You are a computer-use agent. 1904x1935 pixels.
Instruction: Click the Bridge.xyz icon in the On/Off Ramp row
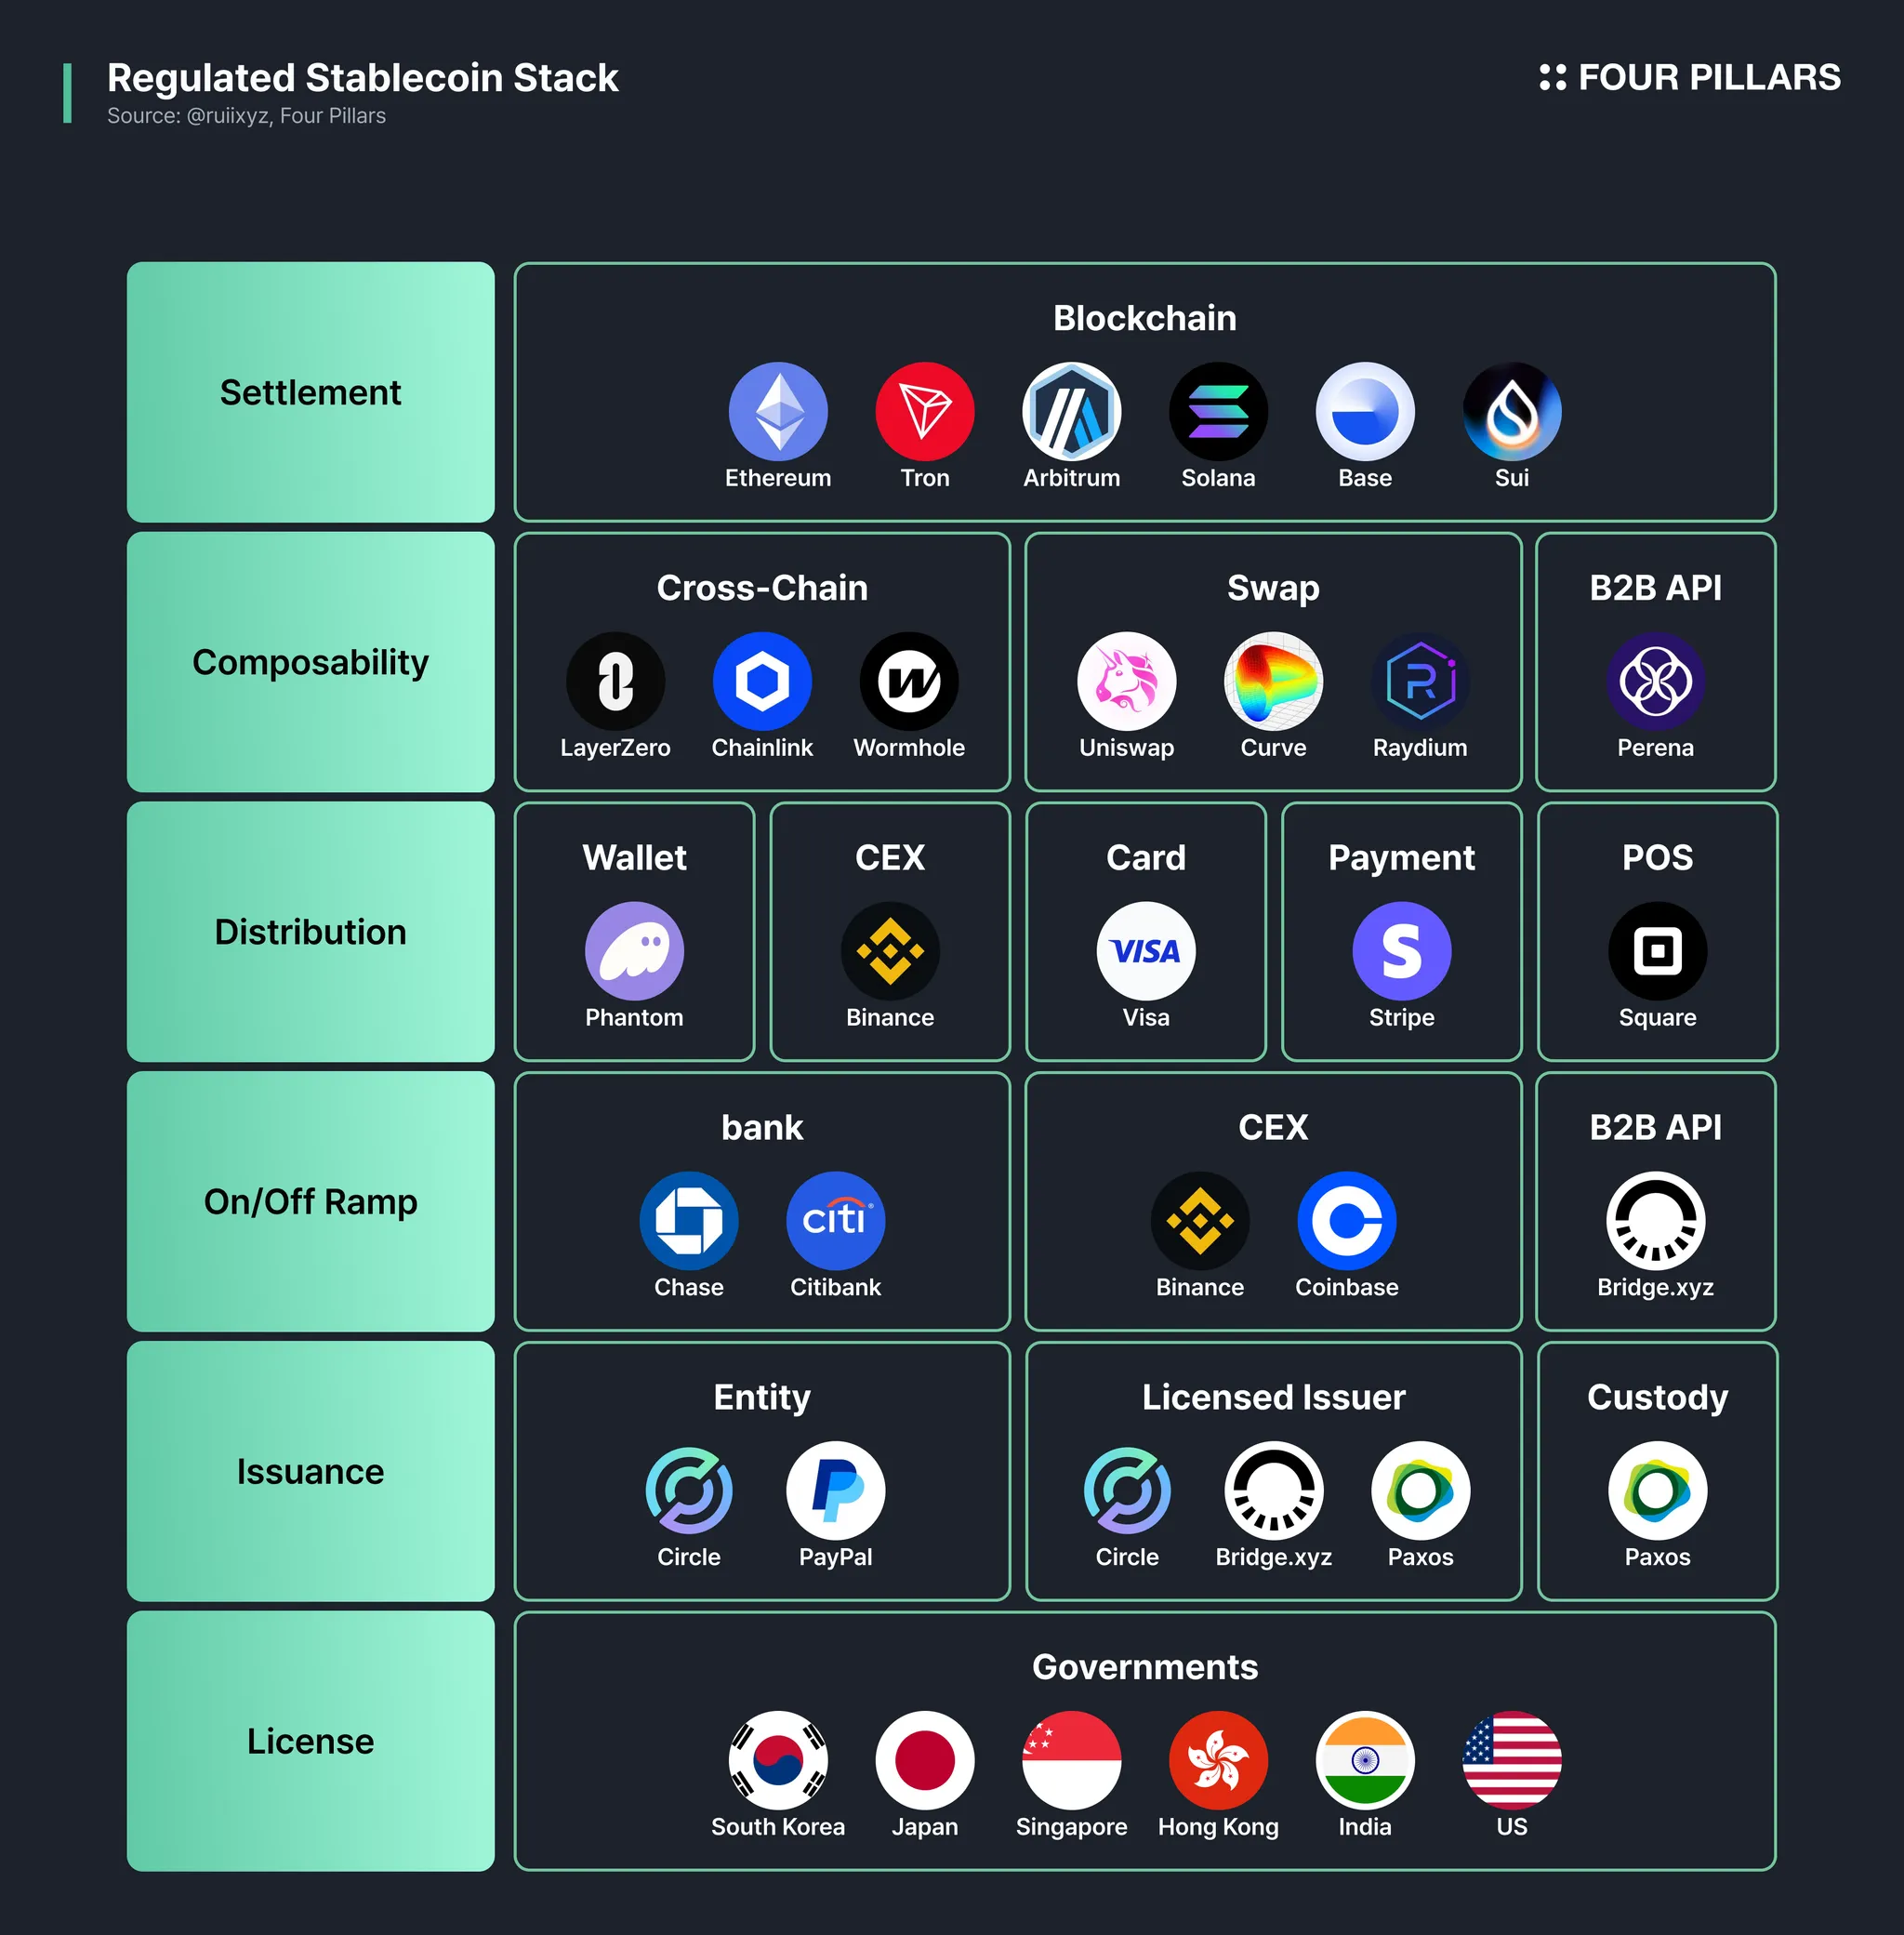click(x=1656, y=1221)
